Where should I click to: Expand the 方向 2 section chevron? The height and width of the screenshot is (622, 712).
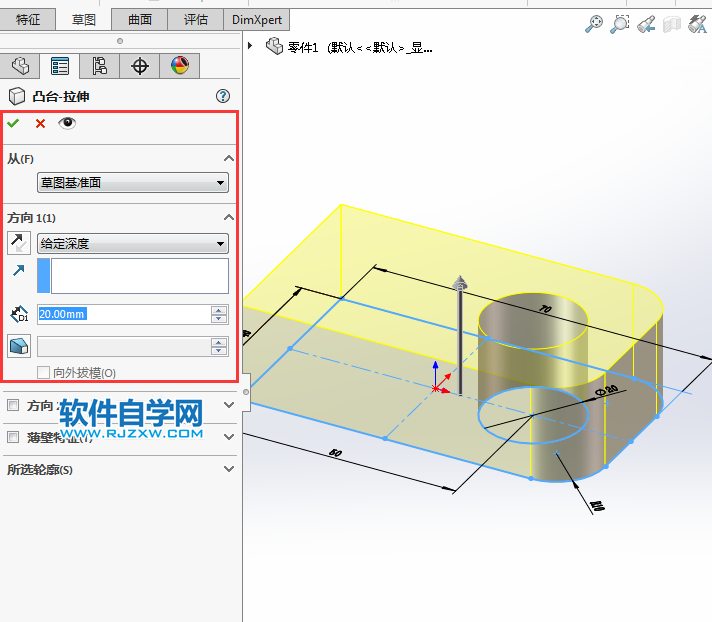pos(229,405)
